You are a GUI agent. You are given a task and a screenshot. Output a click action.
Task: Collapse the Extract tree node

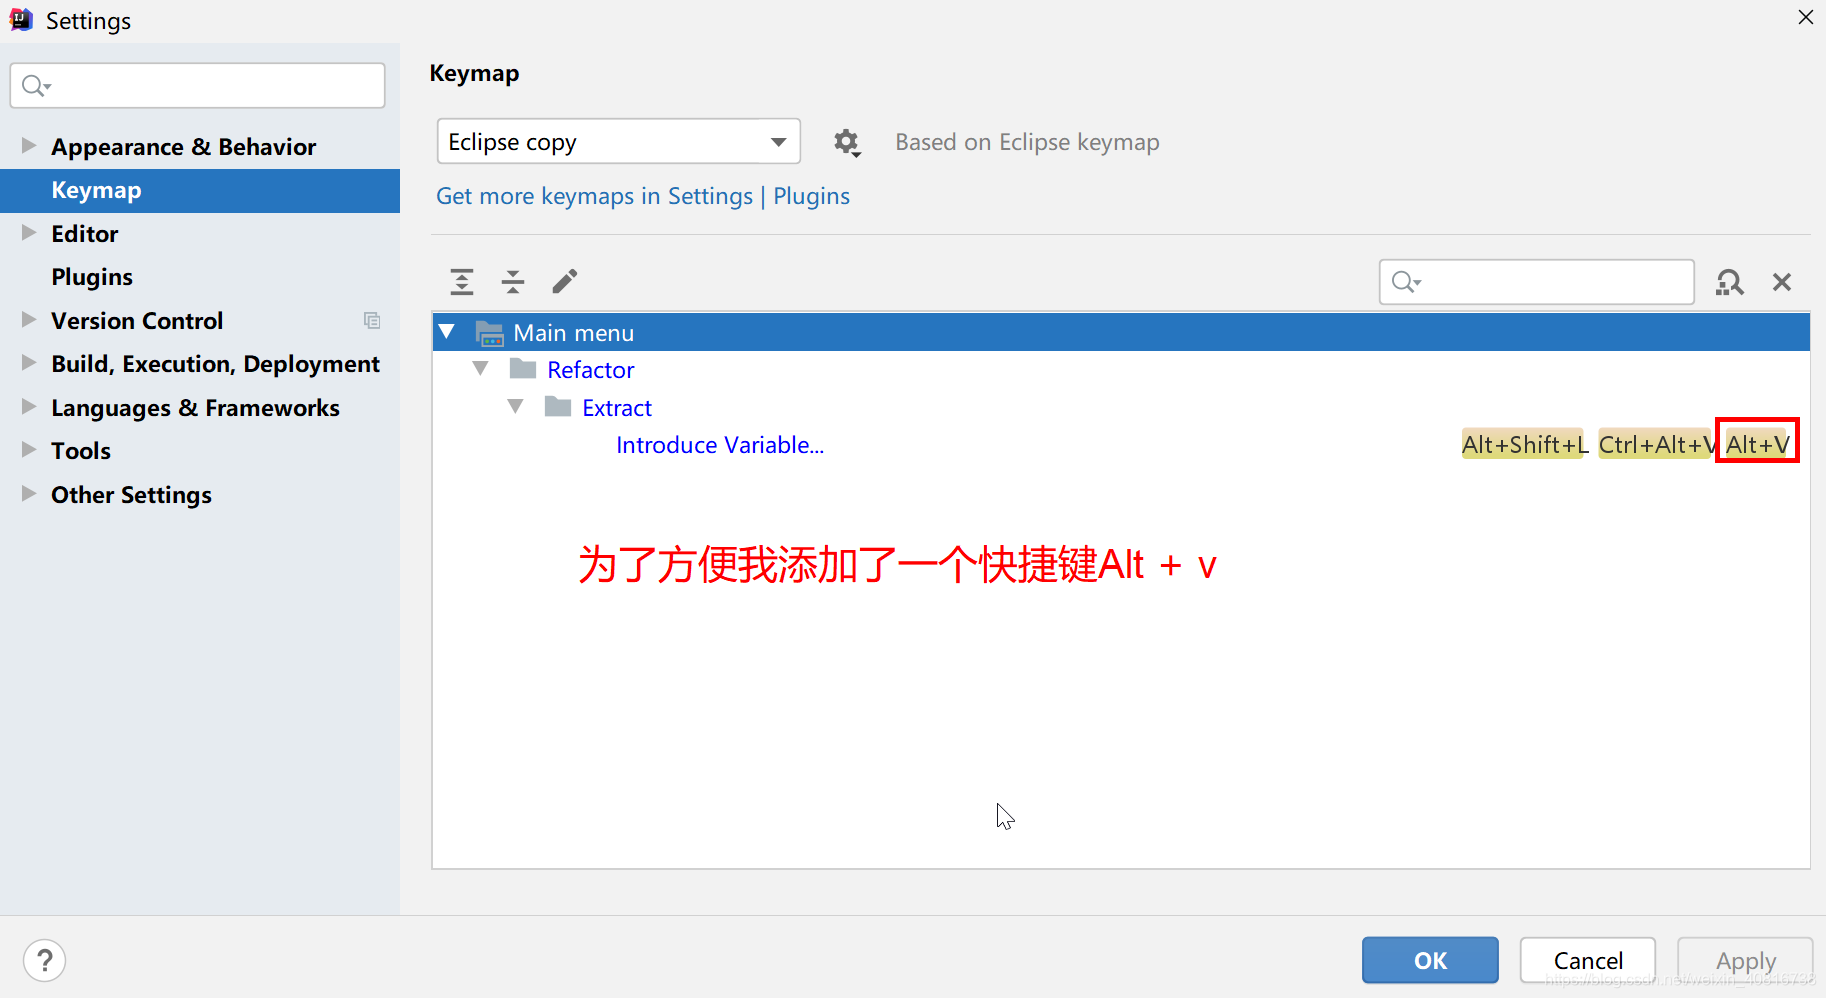[516, 406]
